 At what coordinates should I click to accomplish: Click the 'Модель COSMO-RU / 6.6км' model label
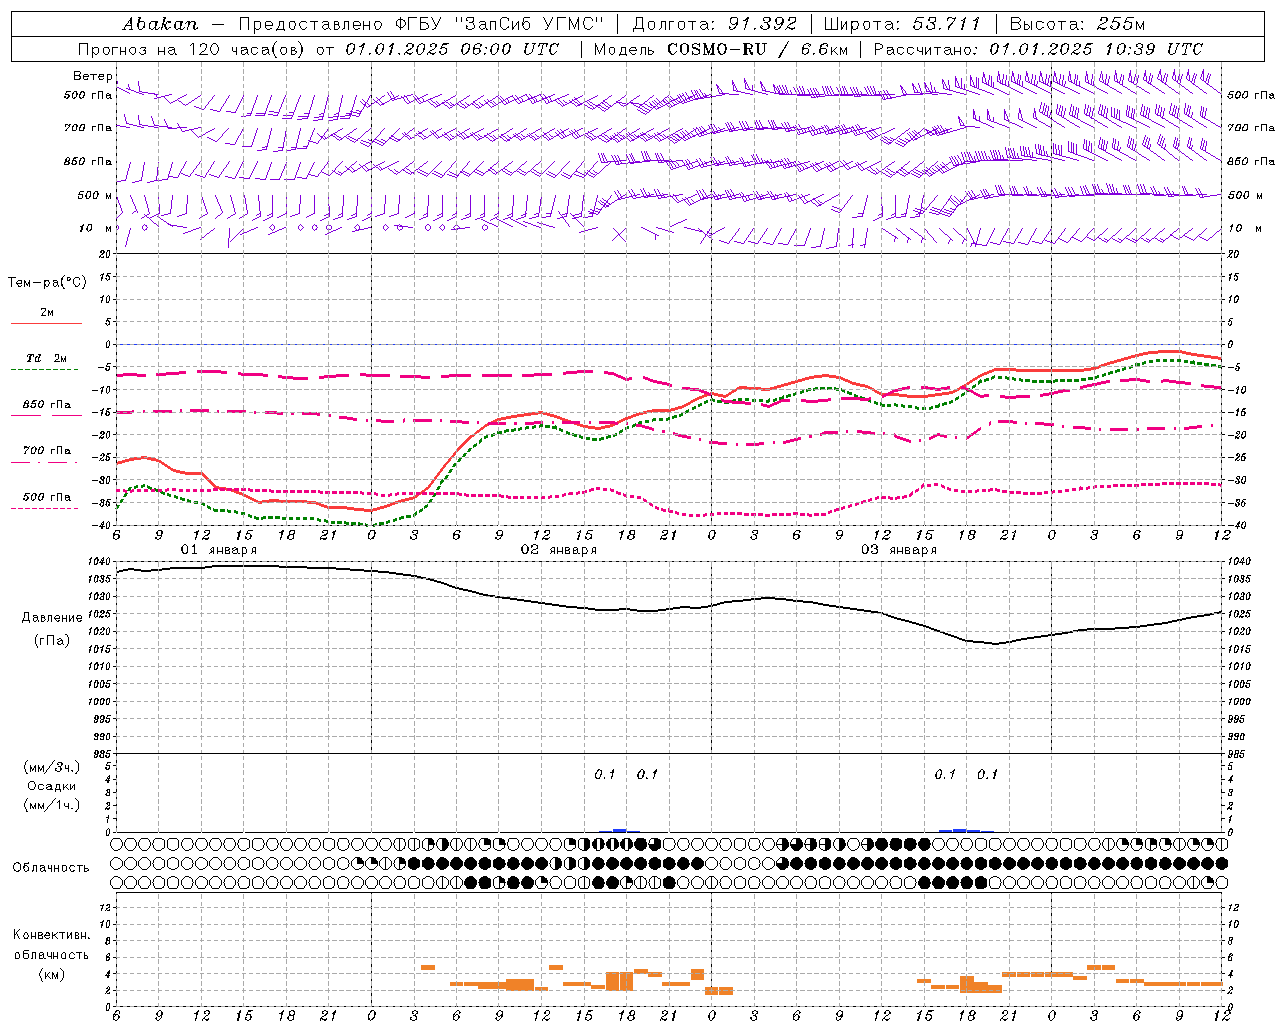pyautogui.click(x=721, y=49)
